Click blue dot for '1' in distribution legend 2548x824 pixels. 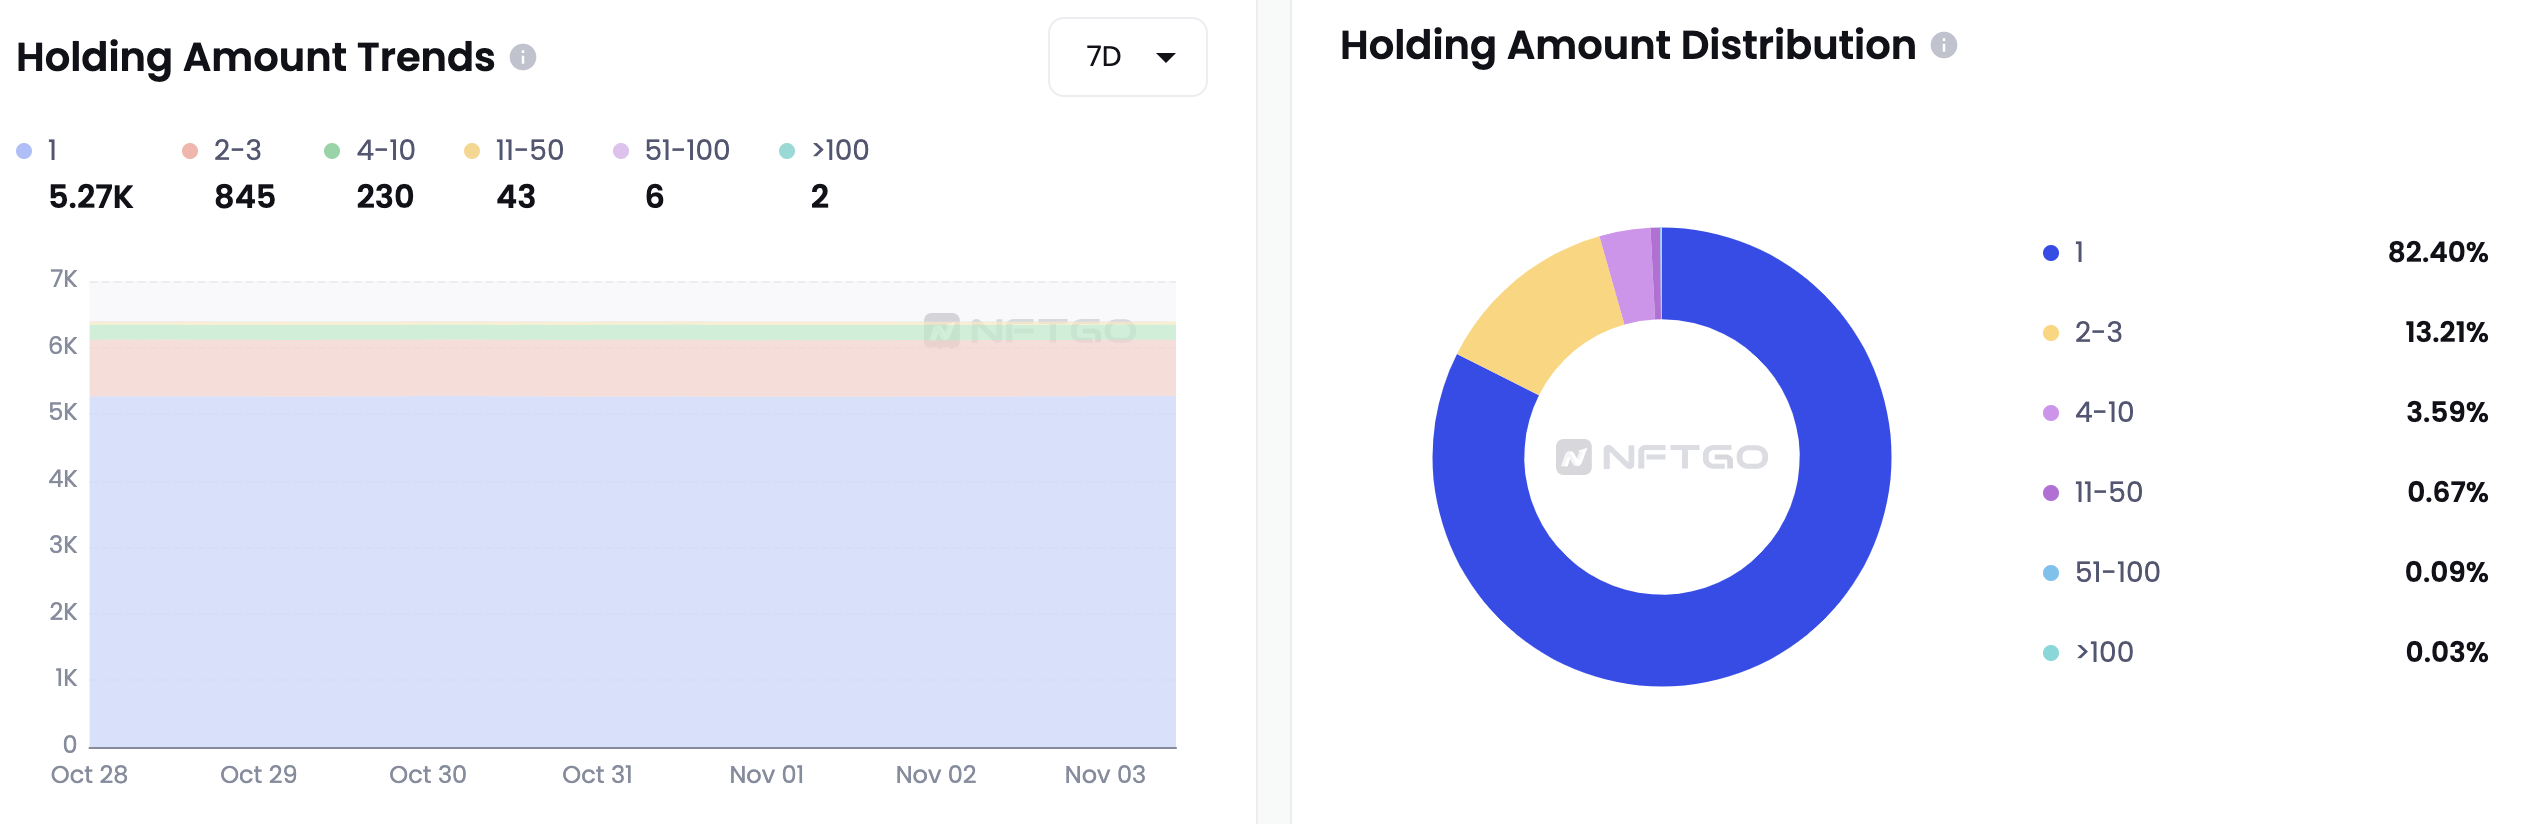point(2051,253)
